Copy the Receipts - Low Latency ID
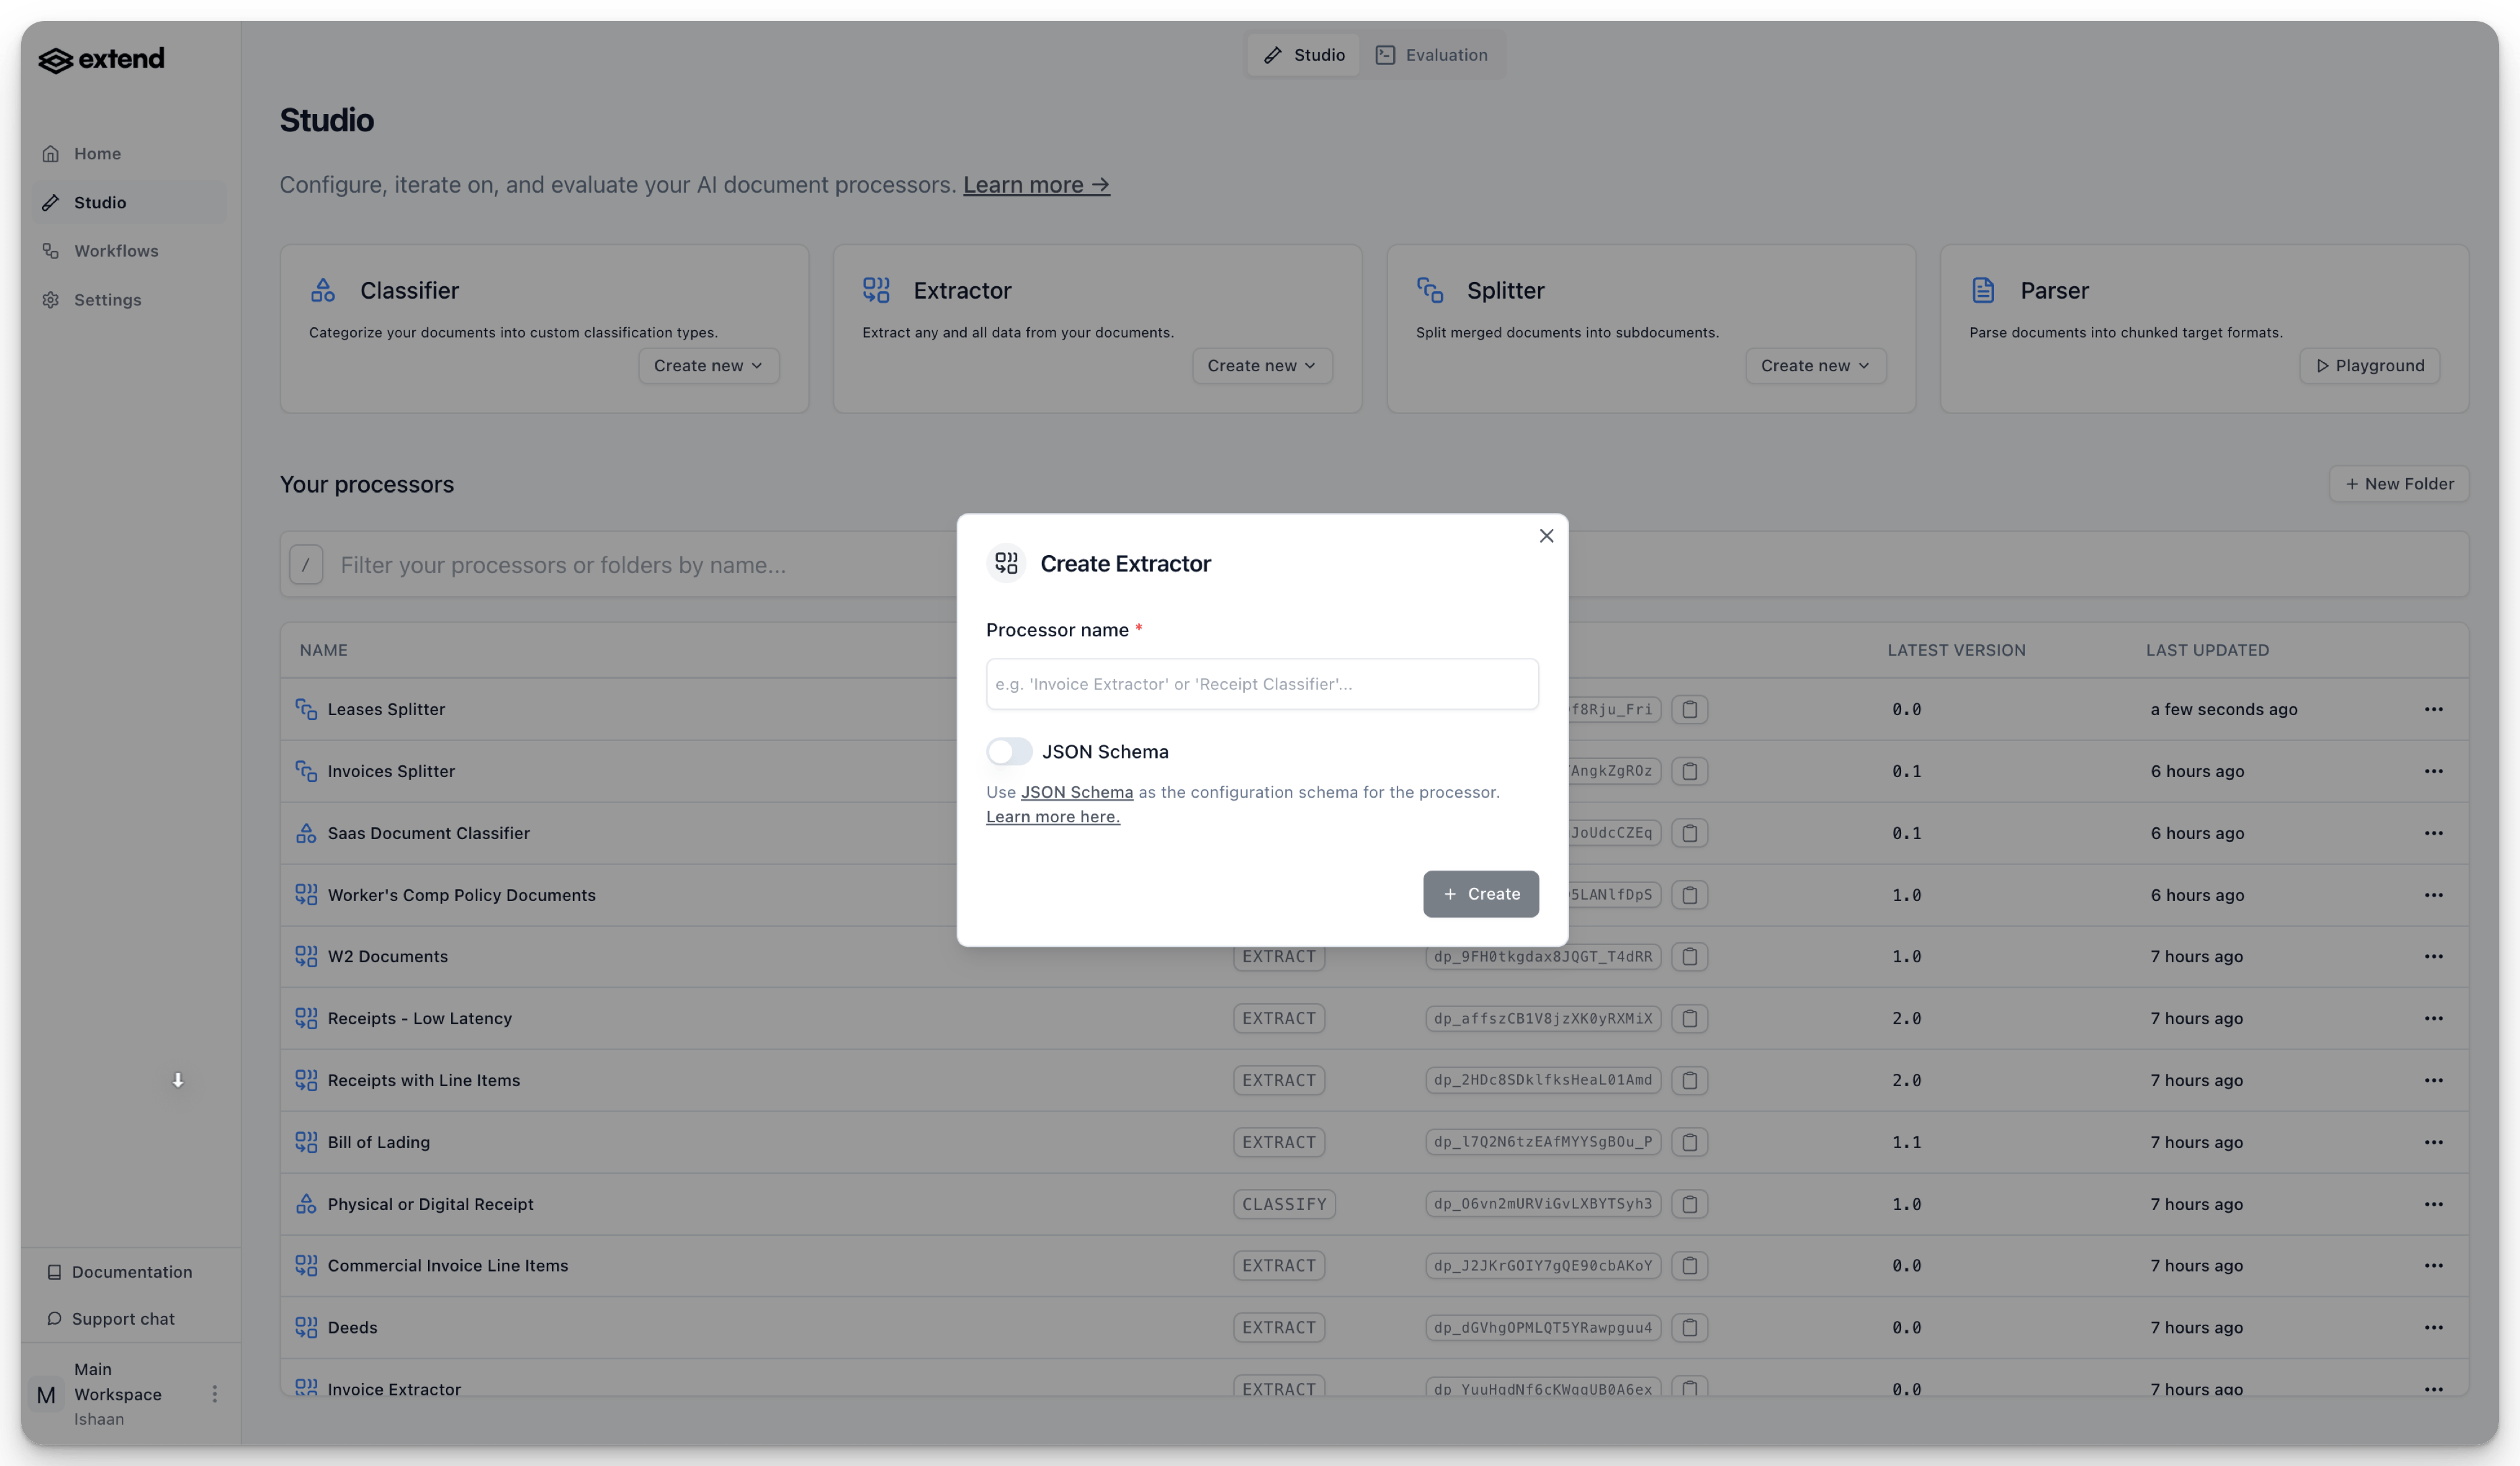 click(x=1689, y=1019)
